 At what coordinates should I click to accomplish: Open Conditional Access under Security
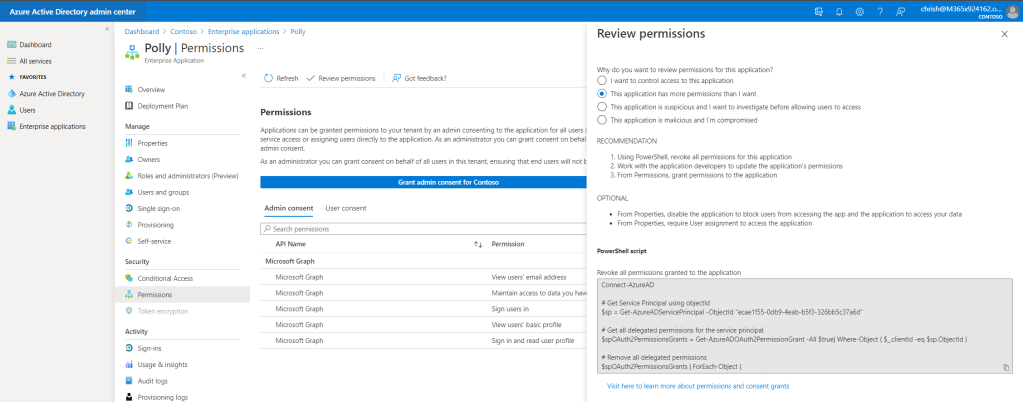point(165,278)
